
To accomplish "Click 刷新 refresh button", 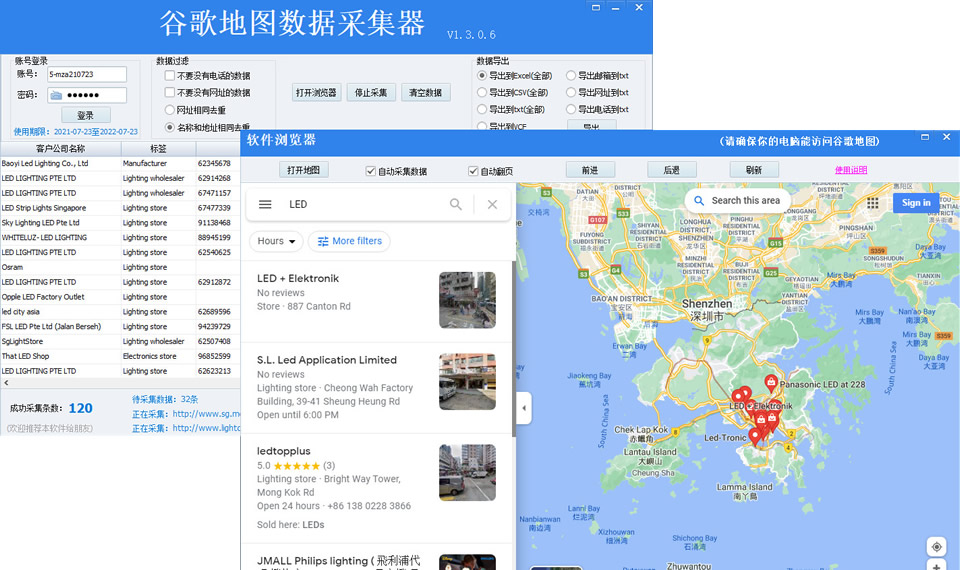I will 754,170.
